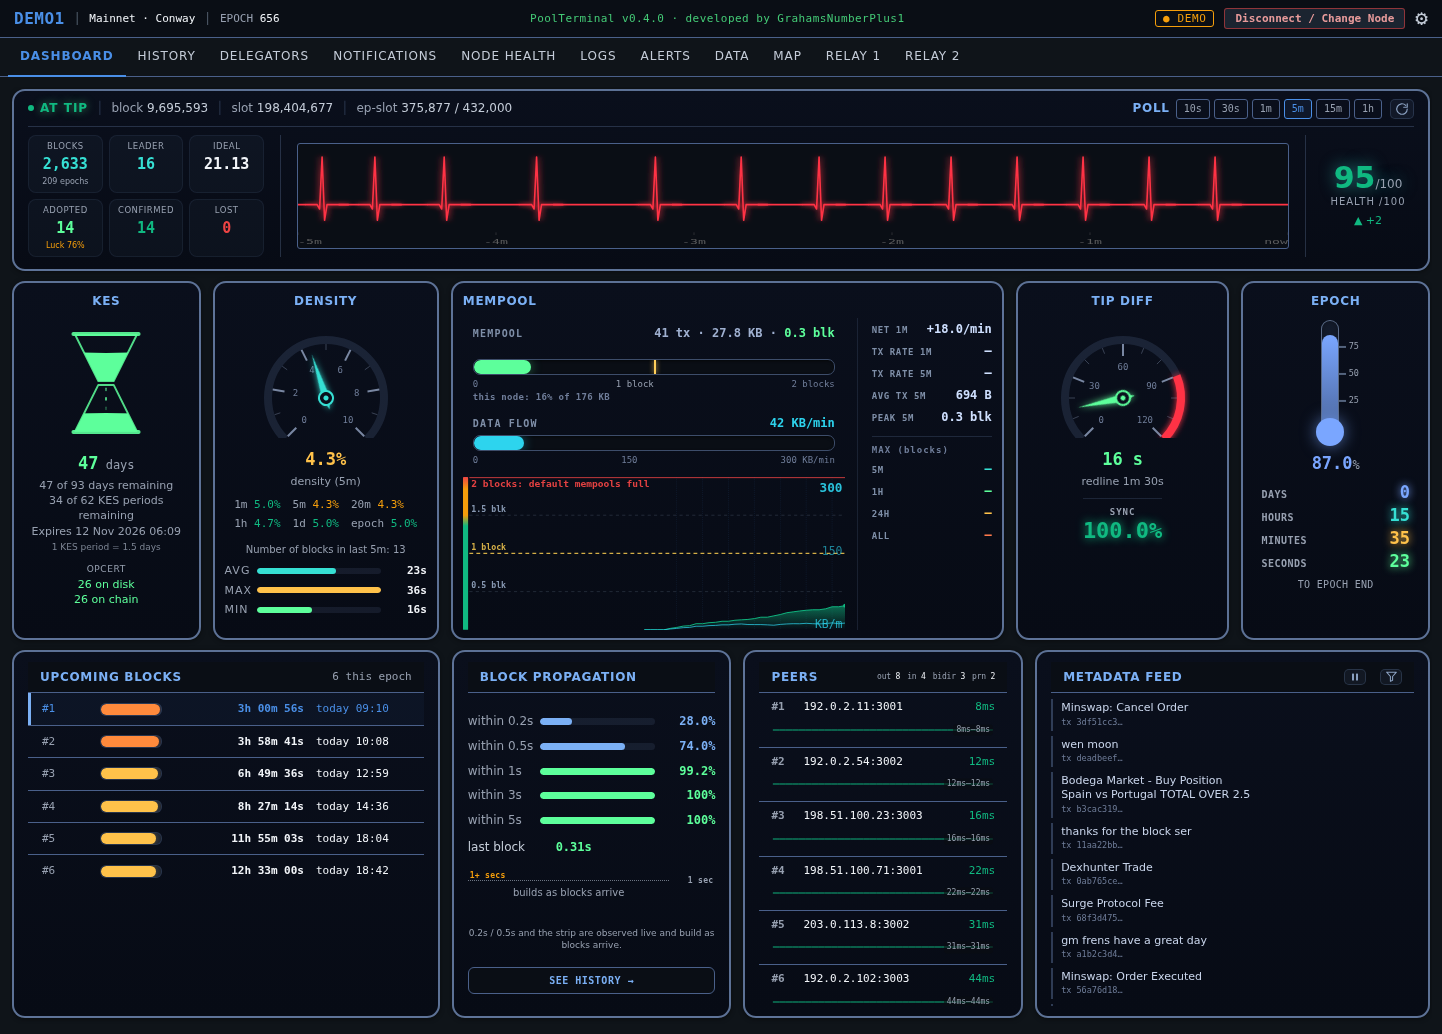Image resolution: width=1442 pixels, height=1034 pixels.
Task: Select upcoming block #1 row
Action: coord(226,709)
